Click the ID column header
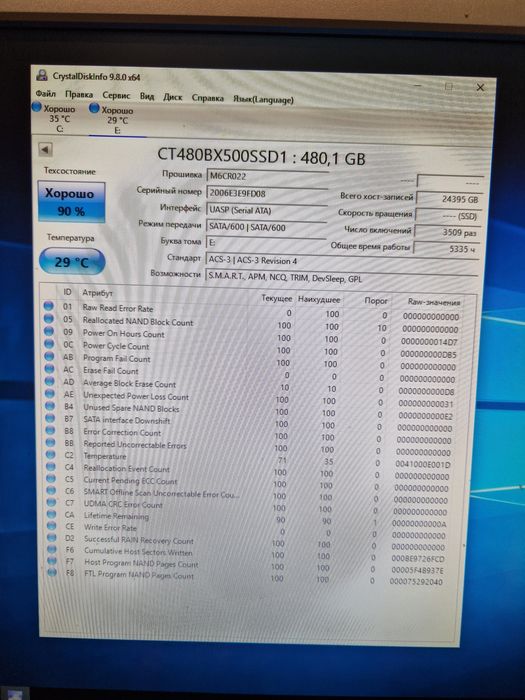Viewport: 525px width, 700px height. tap(67, 292)
